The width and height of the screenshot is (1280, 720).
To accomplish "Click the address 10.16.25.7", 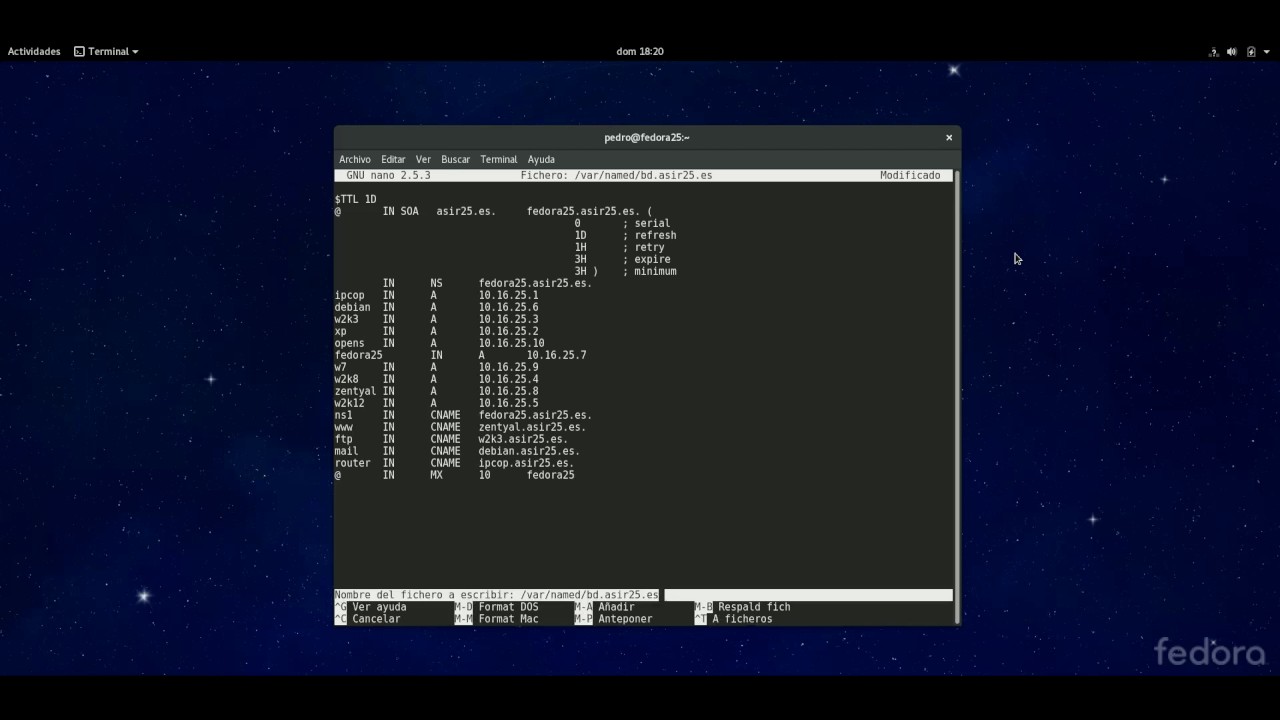I will pos(556,355).
